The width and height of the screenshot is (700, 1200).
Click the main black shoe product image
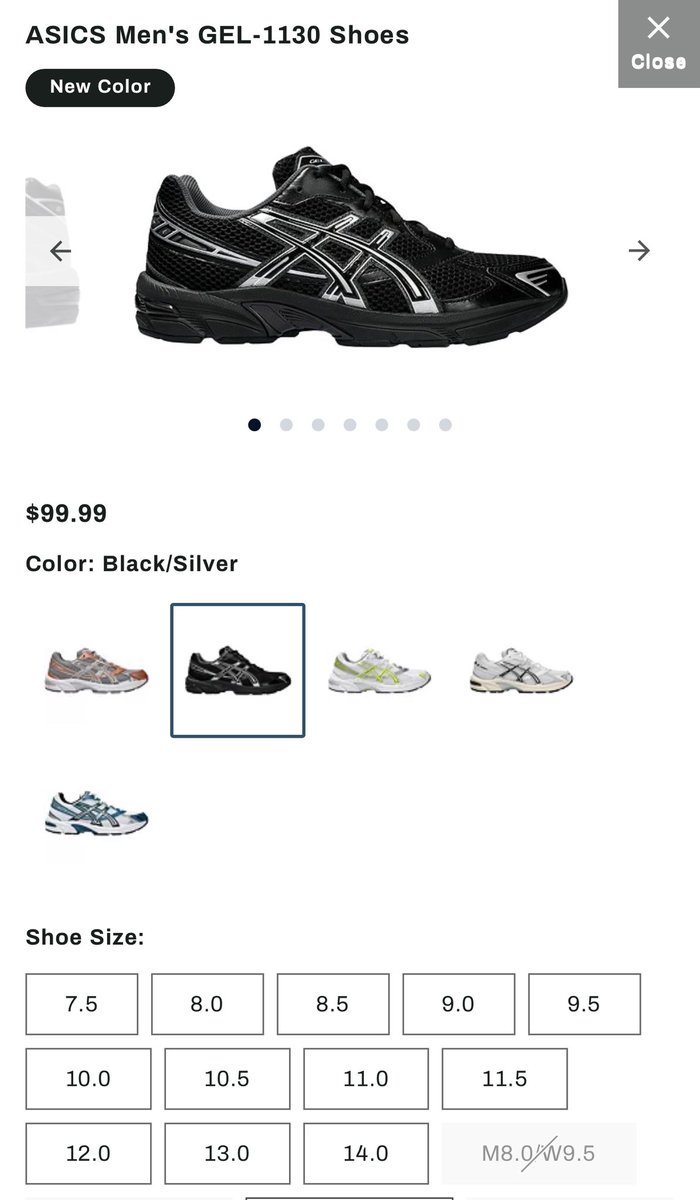[x=351, y=249]
